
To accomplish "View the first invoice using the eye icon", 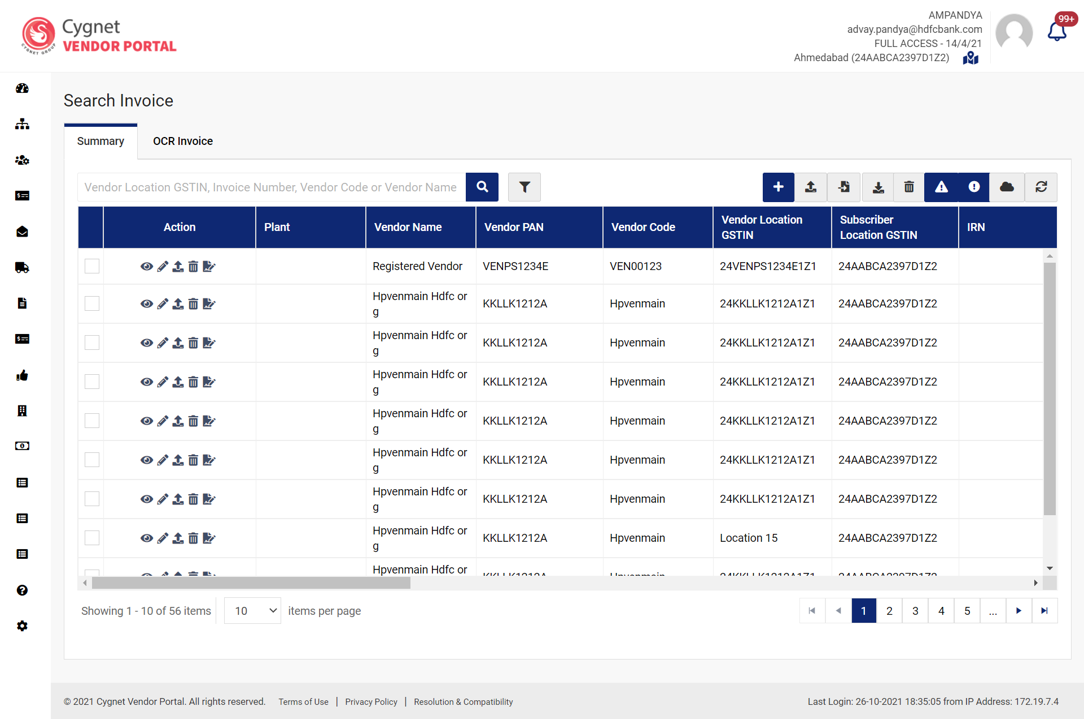I will point(146,266).
